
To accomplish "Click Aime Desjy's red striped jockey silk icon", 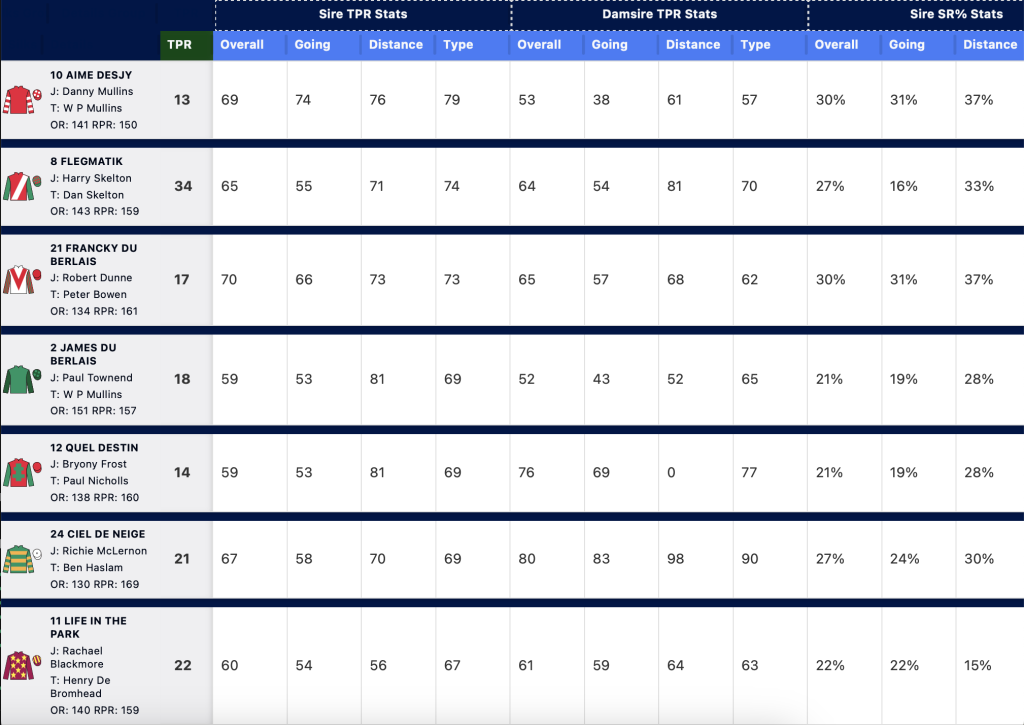I will (x=18, y=101).
